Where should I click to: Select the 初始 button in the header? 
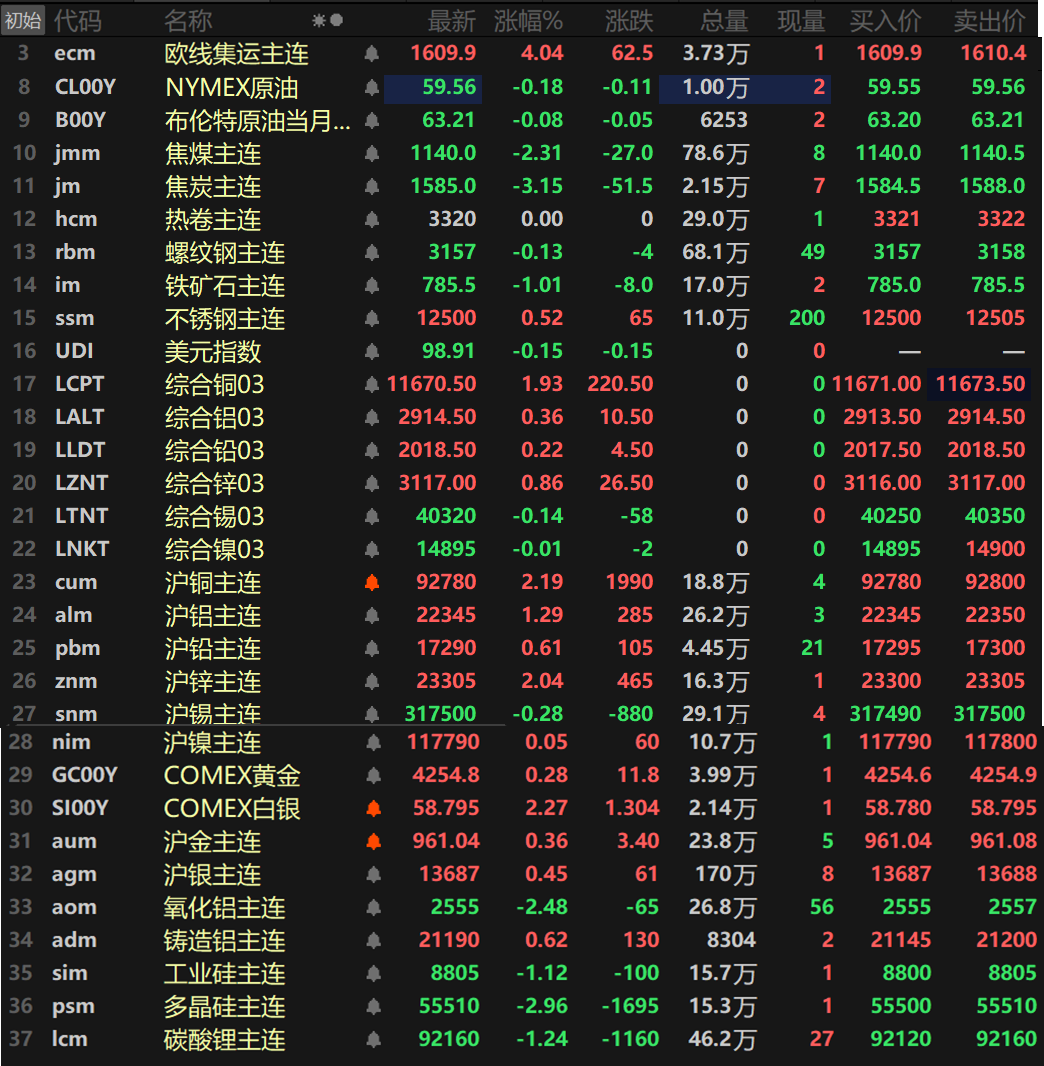pos(23,20)
